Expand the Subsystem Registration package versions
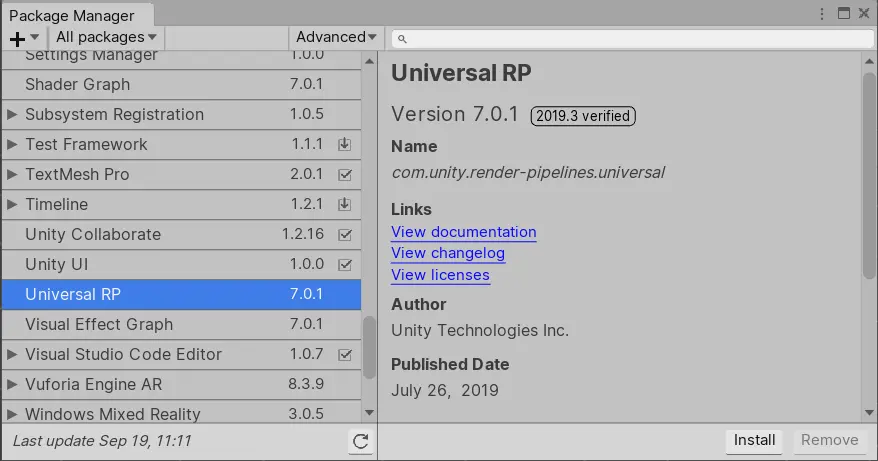Screen dimensions: 878x461 (12, 114)
